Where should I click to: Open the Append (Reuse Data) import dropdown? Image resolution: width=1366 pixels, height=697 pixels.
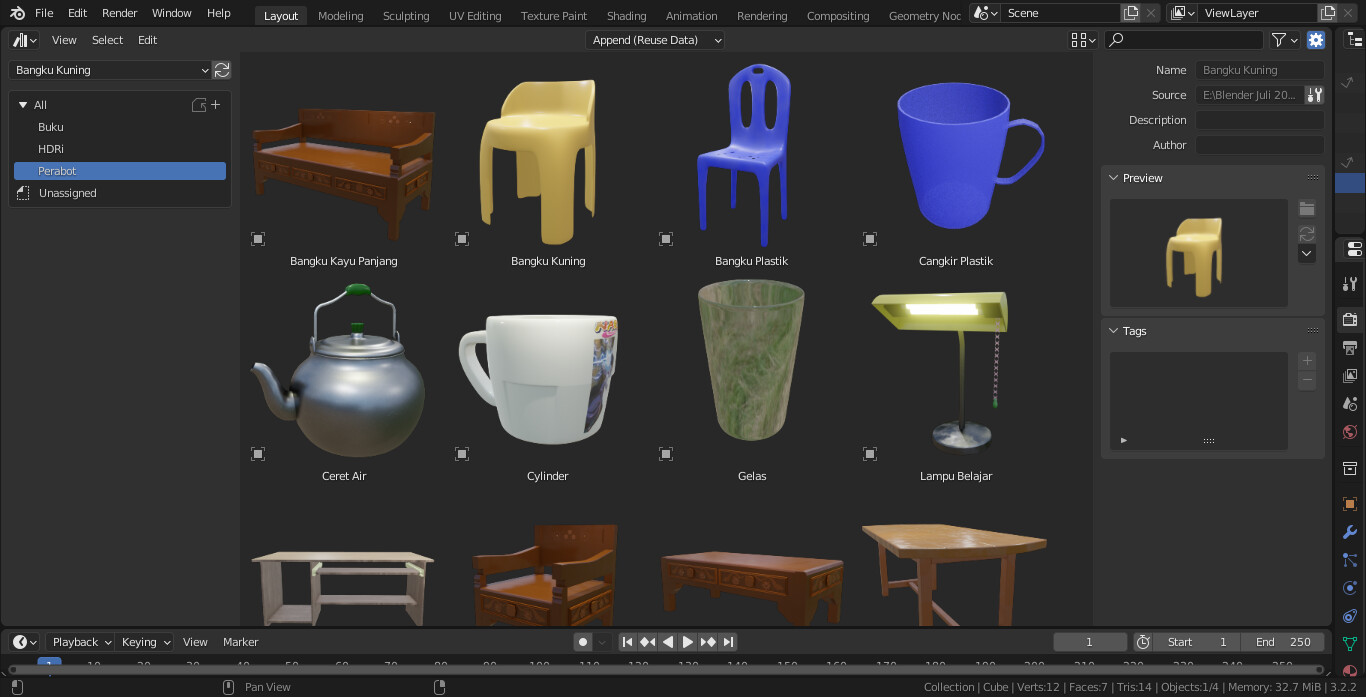tap(655, 40)
